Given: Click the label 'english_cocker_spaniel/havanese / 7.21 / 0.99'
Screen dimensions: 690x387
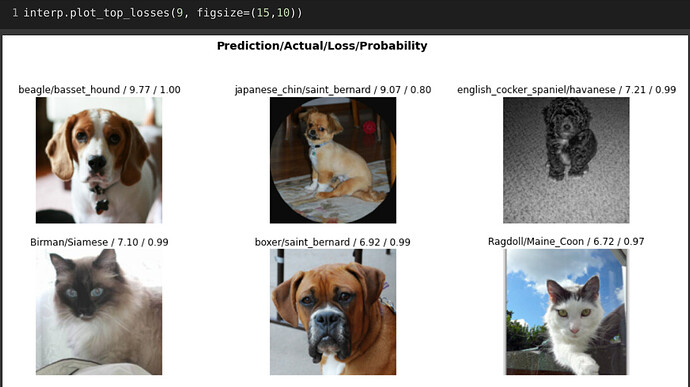Looking at the screenshot, I should click(566, 90).
